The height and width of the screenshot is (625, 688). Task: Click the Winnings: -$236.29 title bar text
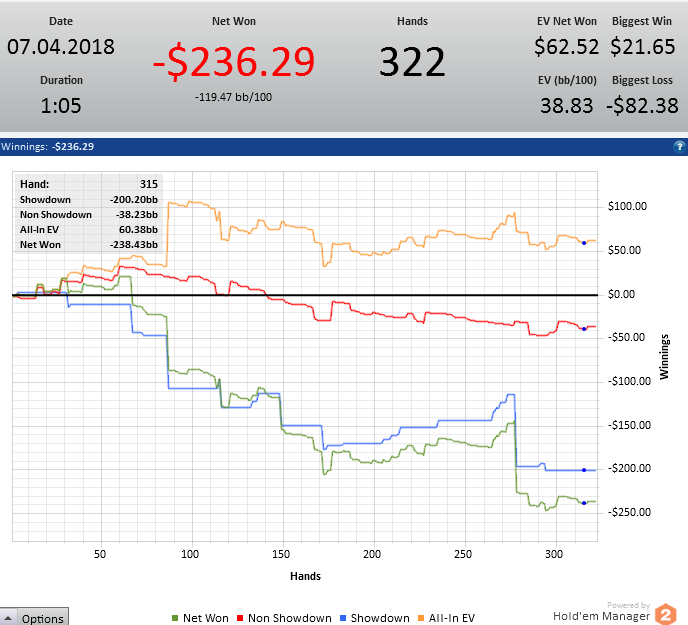(x=47, y=147)
